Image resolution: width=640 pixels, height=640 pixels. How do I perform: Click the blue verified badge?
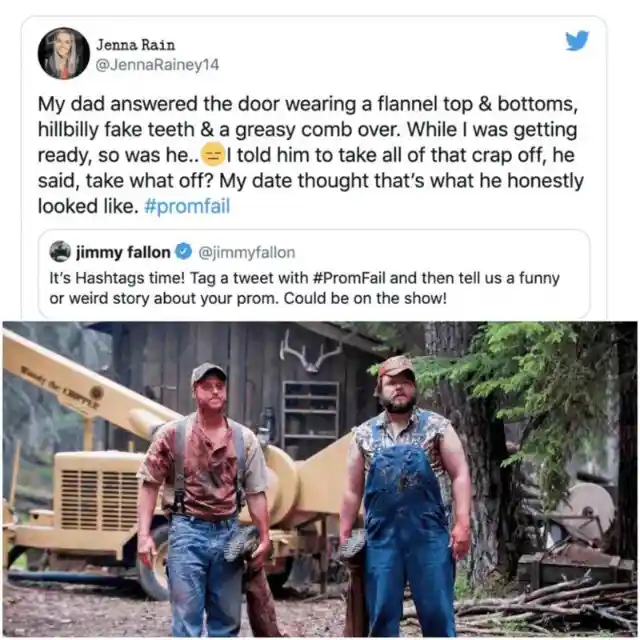click(184, 252)
